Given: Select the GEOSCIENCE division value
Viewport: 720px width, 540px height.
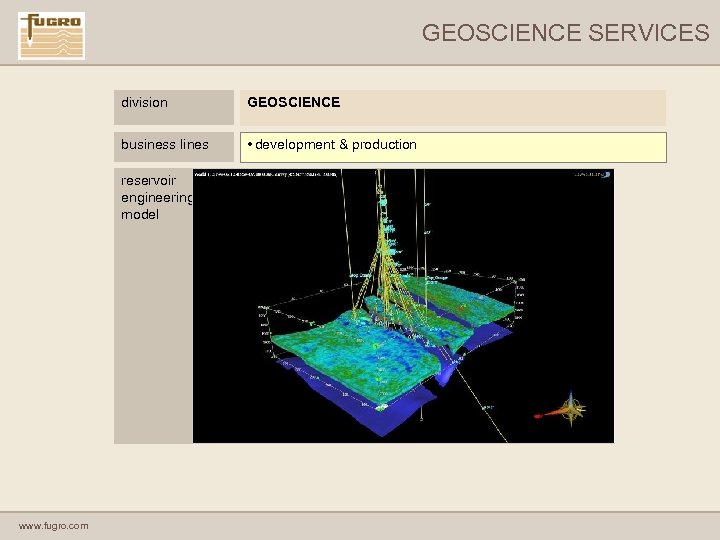Looking at the screenshot, I should (x=453, y=107).
